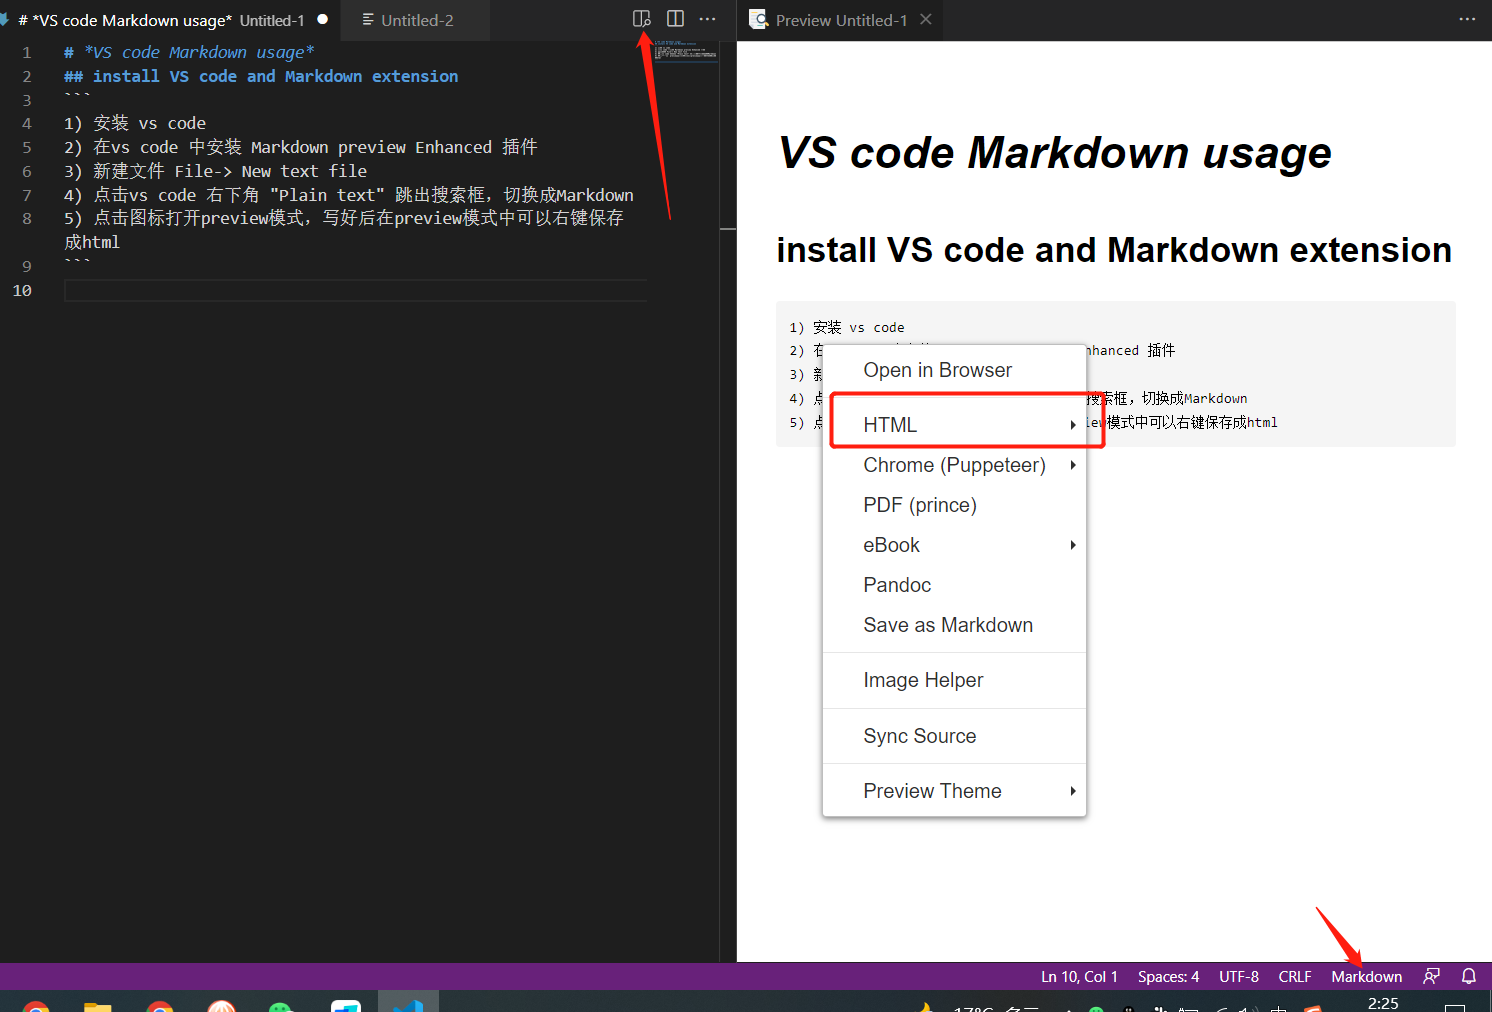Switch to the Untitled-2 tab
Screen dimensions: 1492x1012
coord(415,20)
